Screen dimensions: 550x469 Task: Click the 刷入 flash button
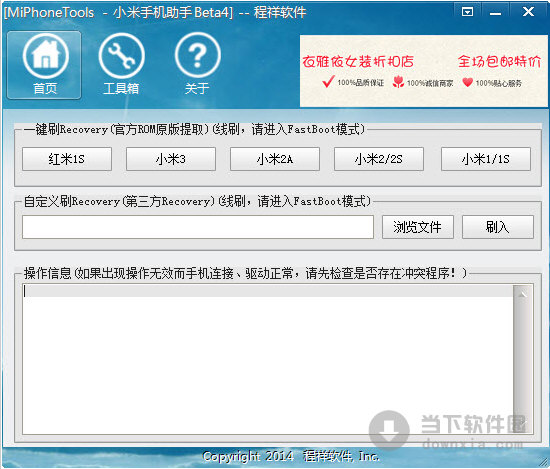498,227
